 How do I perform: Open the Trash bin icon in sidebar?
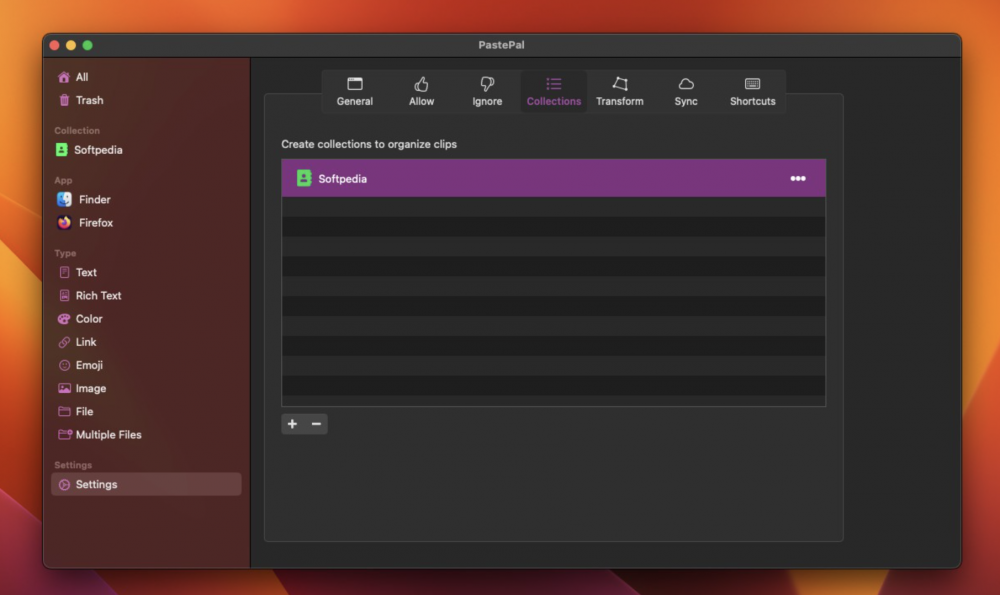tap(64, 100)
